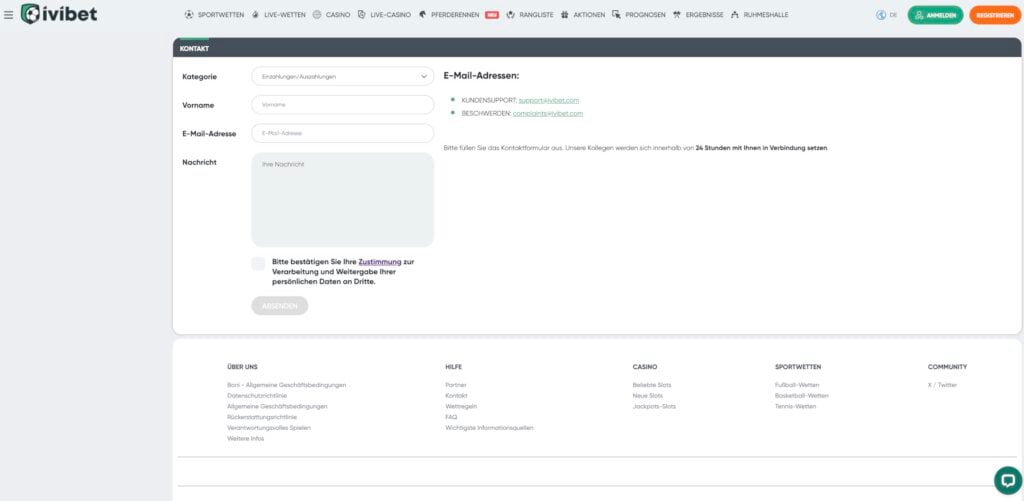The image size is (1024, 501).
Task: Focus the Nachricht message text area
Action: [x=342, y=199]
